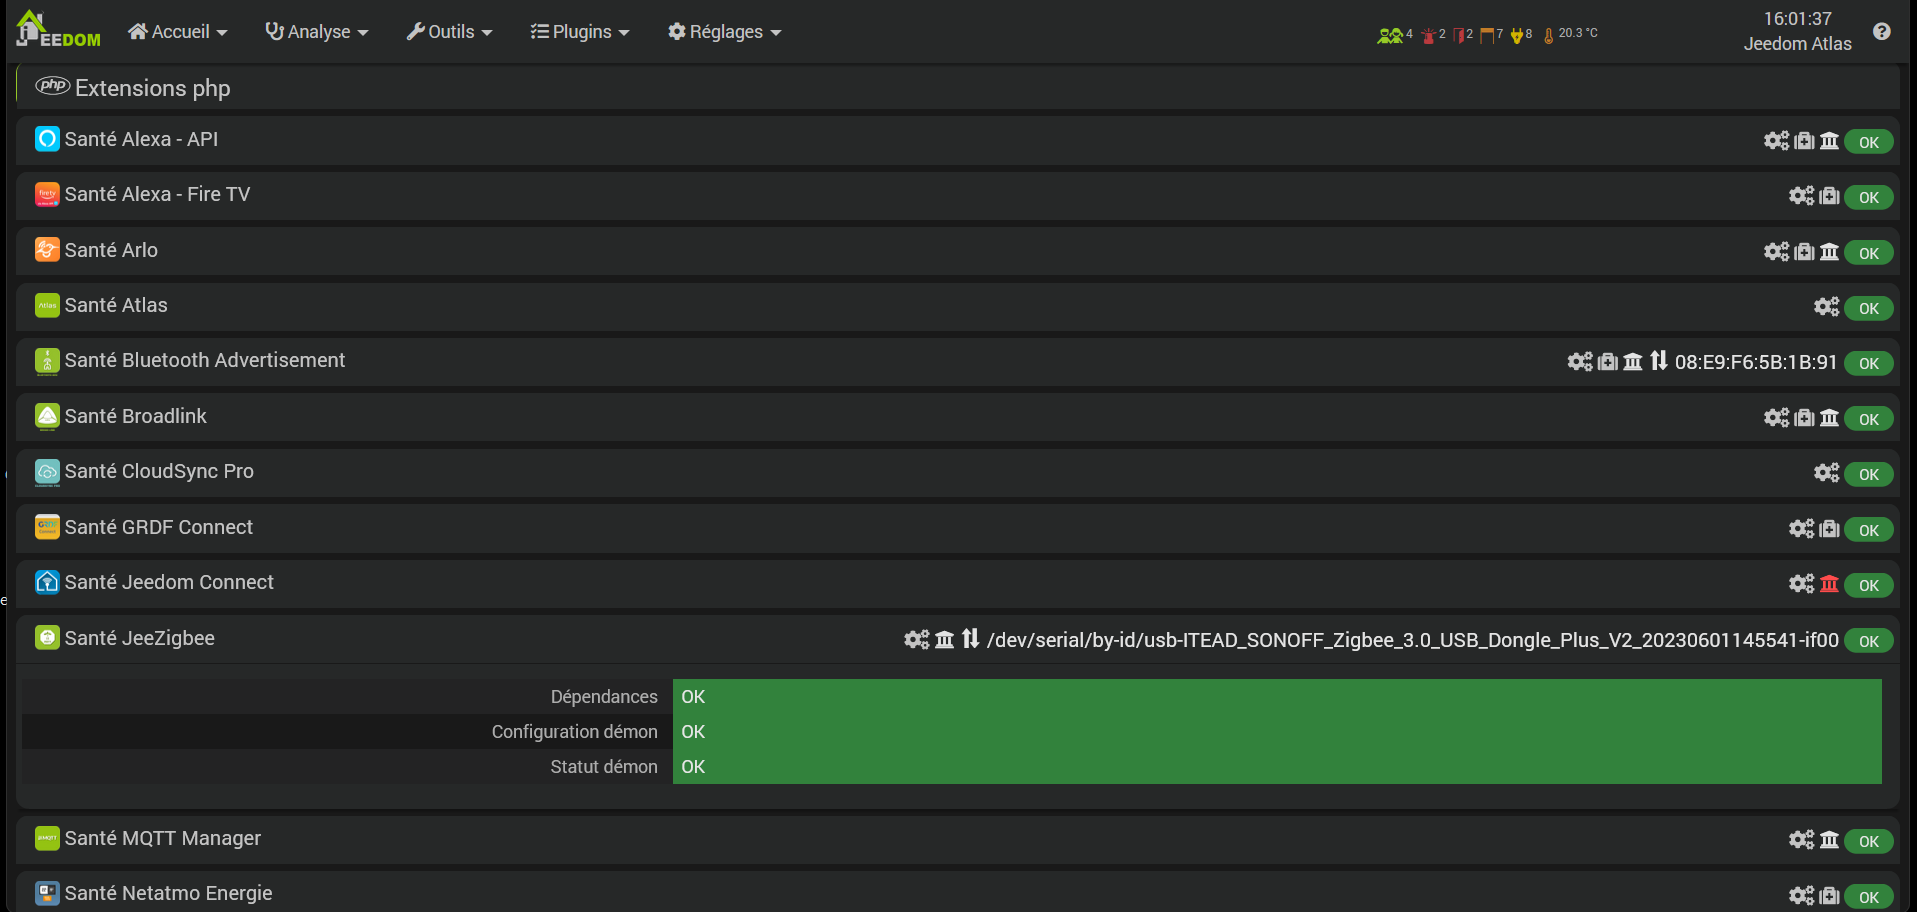Click the up-down arrows icon on JeeZigbee row
The width and height of the screenshot is (1917, 912).
[x=971, y=639]
